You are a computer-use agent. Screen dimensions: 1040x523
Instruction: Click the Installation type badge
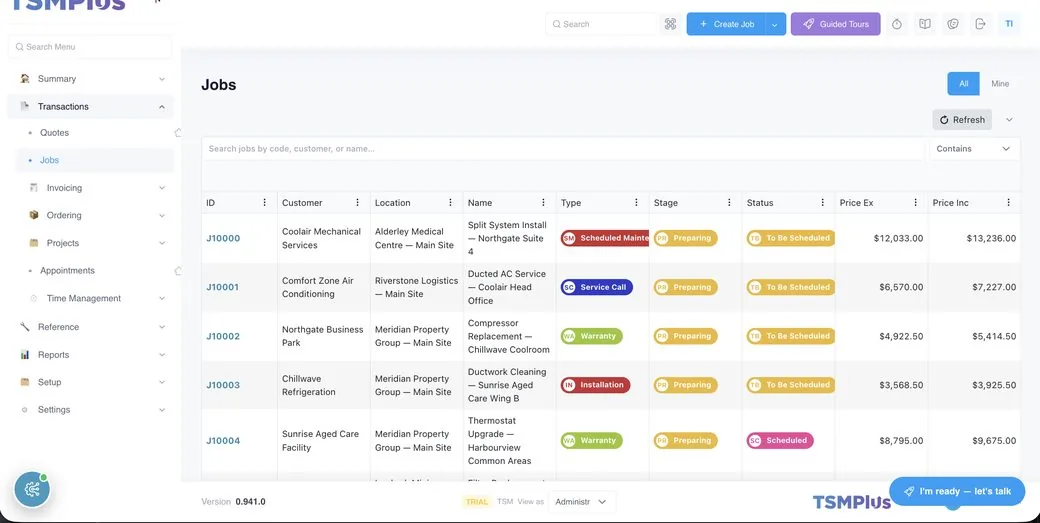[596, 384]
